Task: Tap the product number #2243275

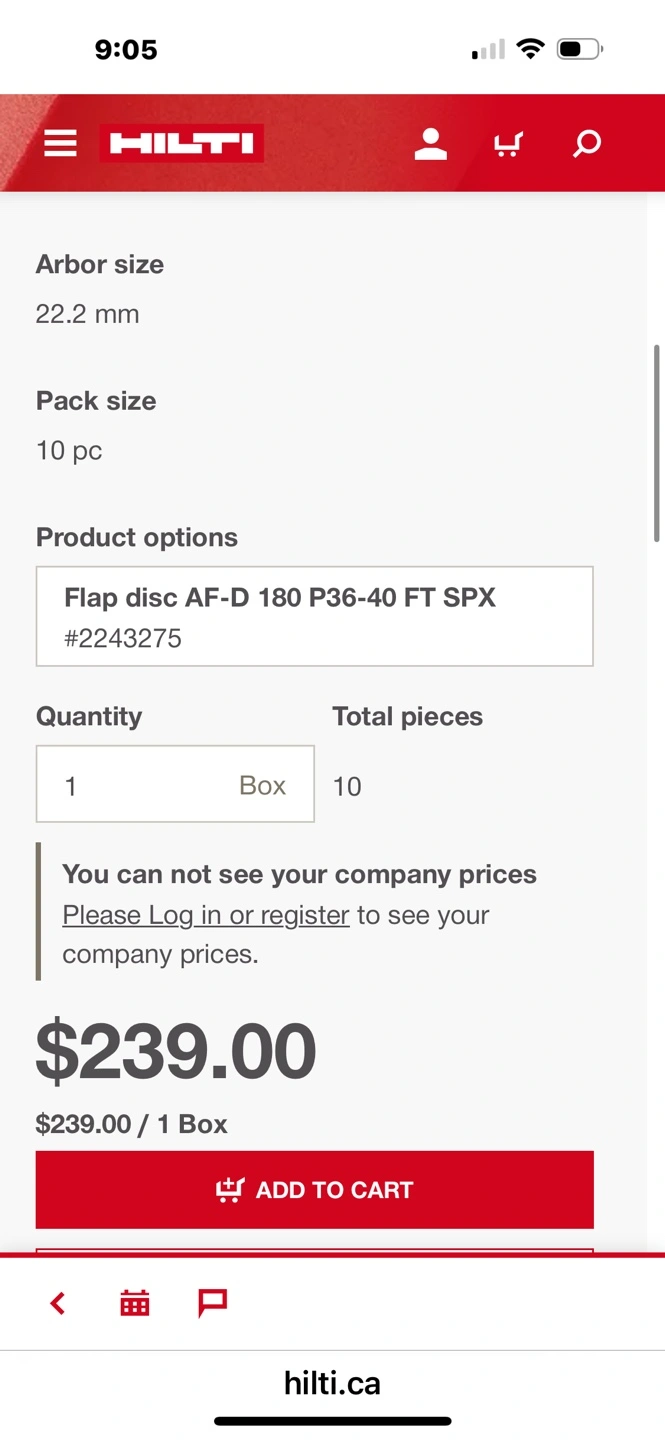Action: [123, 639]
